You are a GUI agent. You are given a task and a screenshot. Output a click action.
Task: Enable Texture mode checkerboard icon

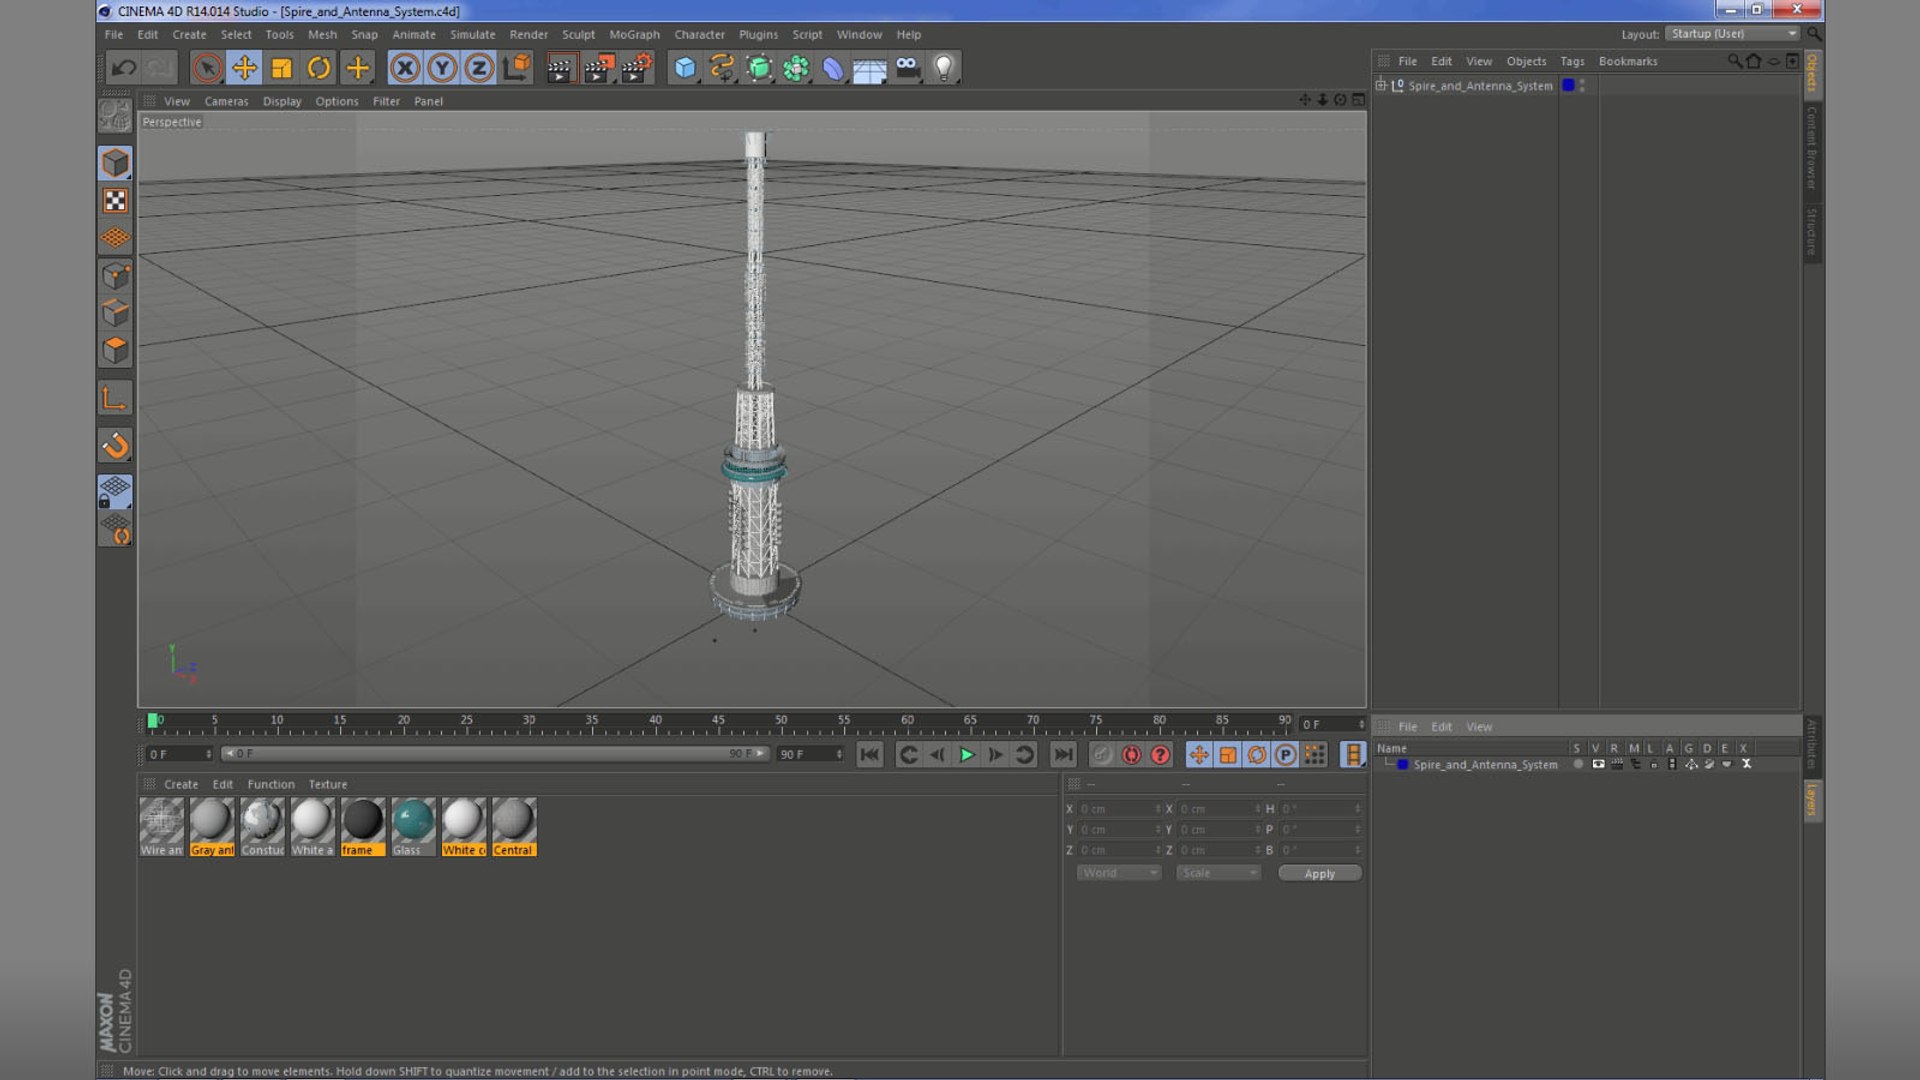point(115,201)
